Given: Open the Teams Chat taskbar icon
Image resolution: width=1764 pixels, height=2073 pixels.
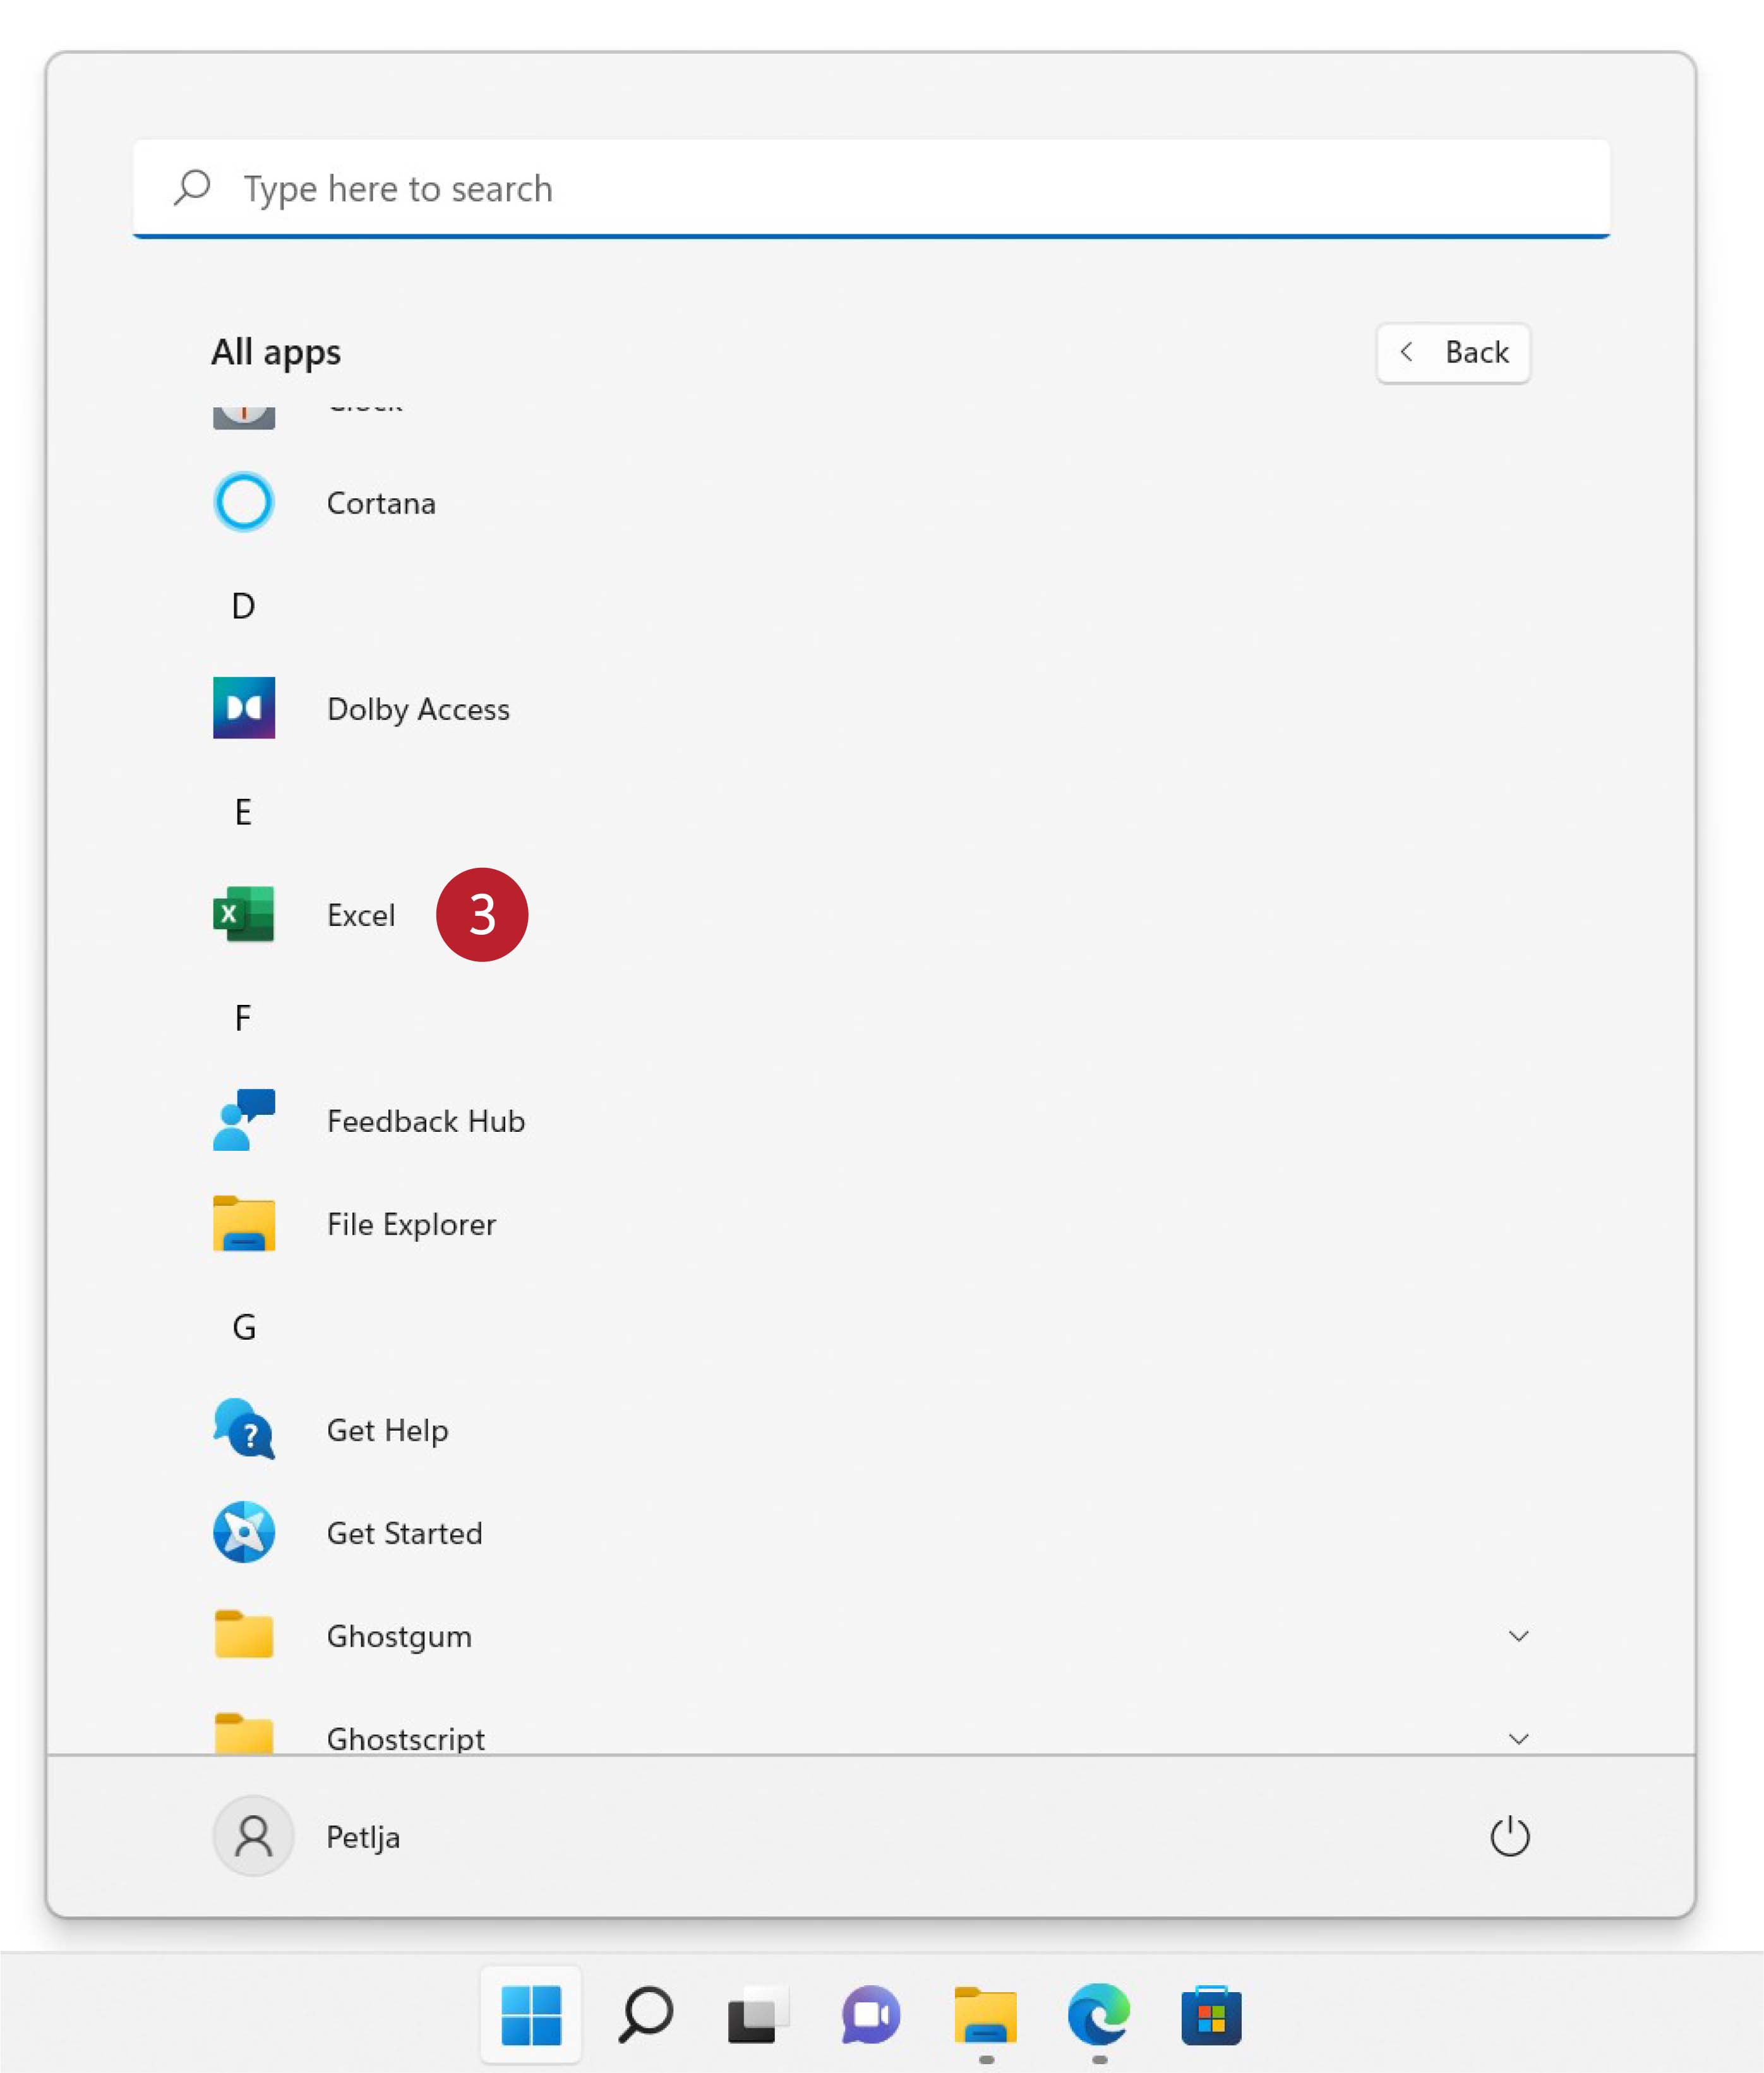Looking at the screenshot, I should [871, 2015].
